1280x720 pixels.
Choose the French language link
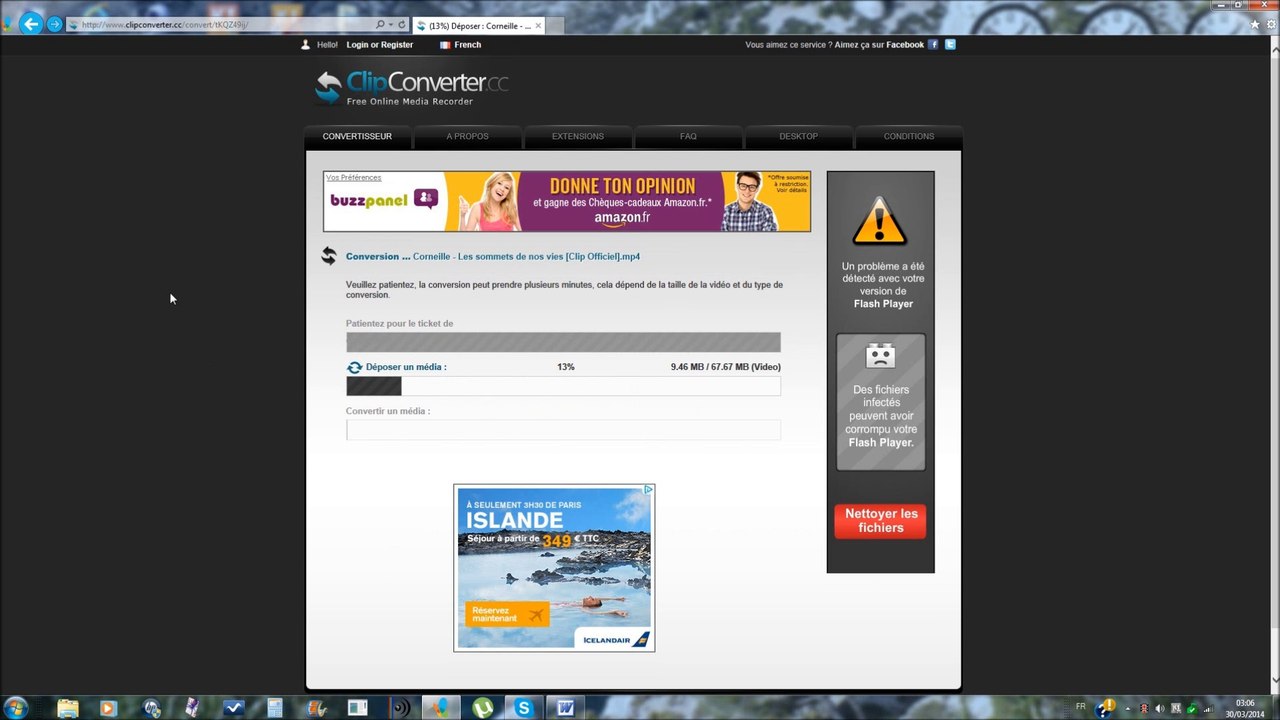tap(468, 45)
